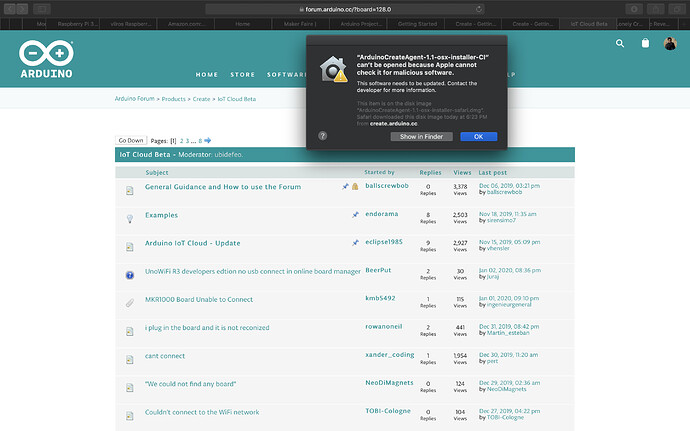The width and height of the screenshot is (690, 431).
Task: Open General Guidance and How to use the Forum
Action: tap(223, 187)
